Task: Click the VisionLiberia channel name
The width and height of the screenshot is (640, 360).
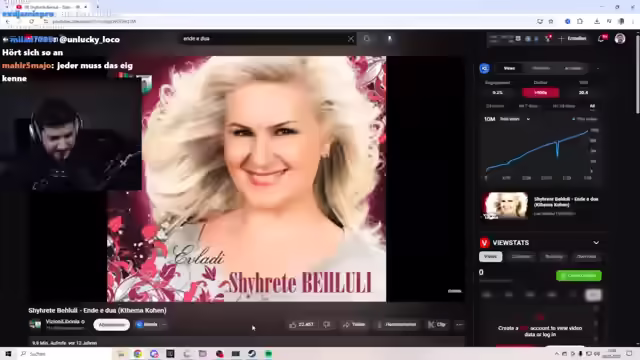Action: tap(63, 322)
